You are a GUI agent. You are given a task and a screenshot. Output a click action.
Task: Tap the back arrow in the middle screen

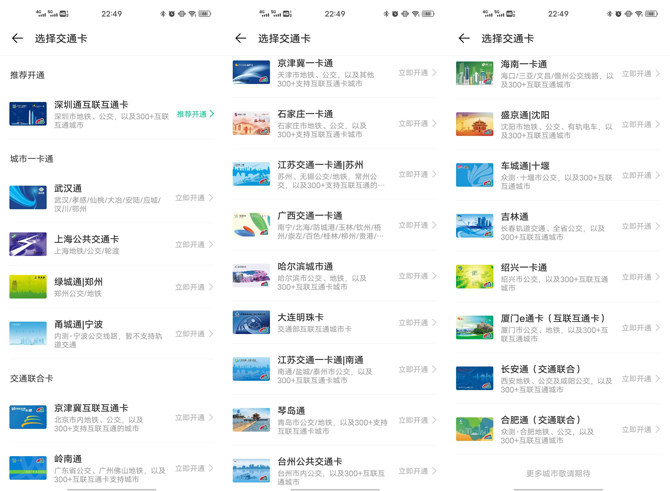point(241,38)
